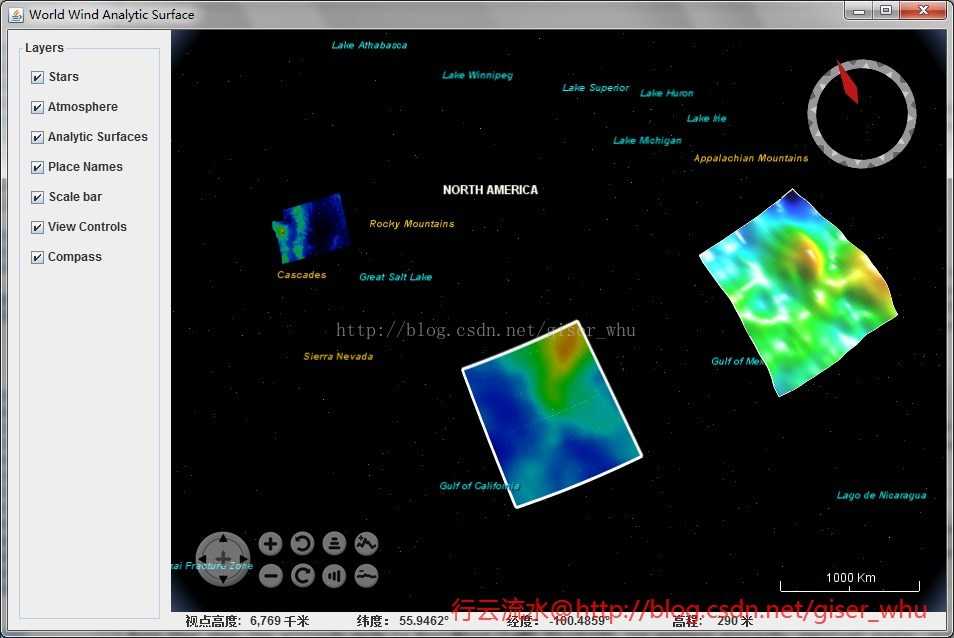The image size is (954, 638).
Task: Click the compass ring's red north needle
Action: pos(848,81)
